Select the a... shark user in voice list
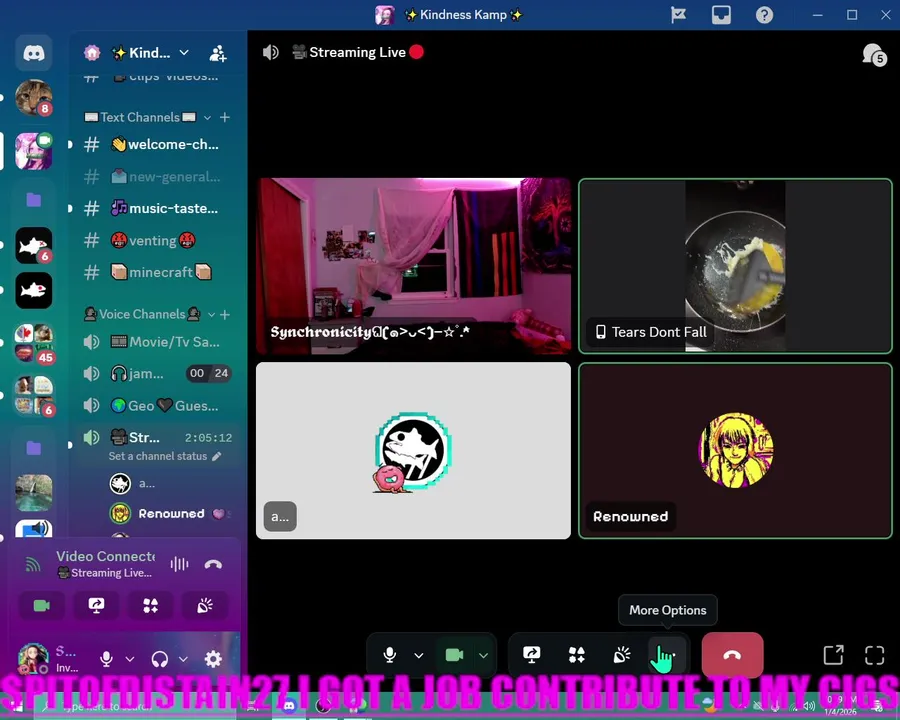 [166, 483]
